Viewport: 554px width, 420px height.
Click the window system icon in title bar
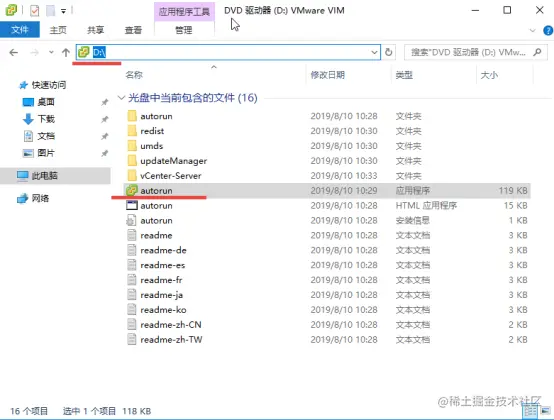pos(11,10)
